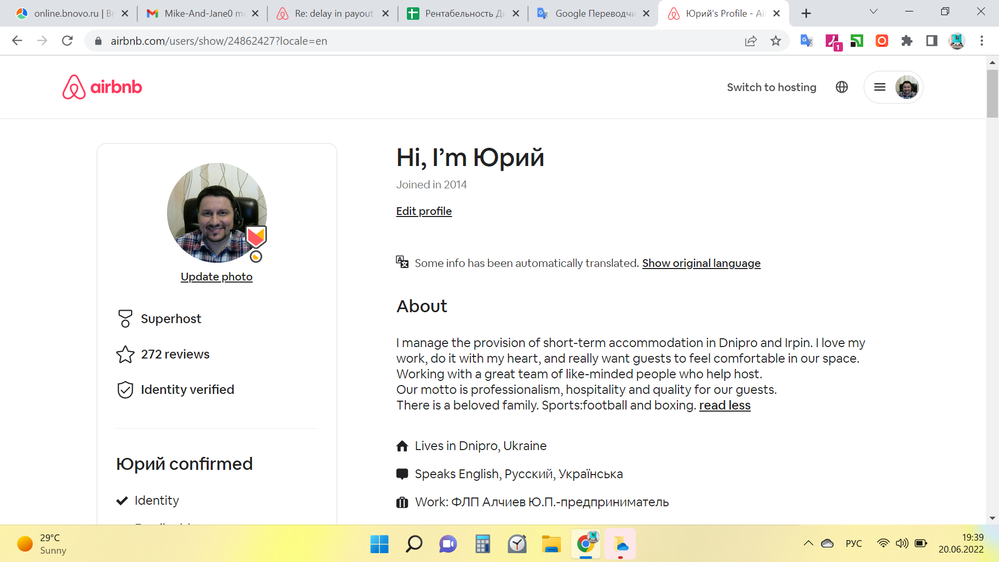Click the share page icon in address bar
The height and width of the screenshot is (562, 999).
tap(750, 41)
